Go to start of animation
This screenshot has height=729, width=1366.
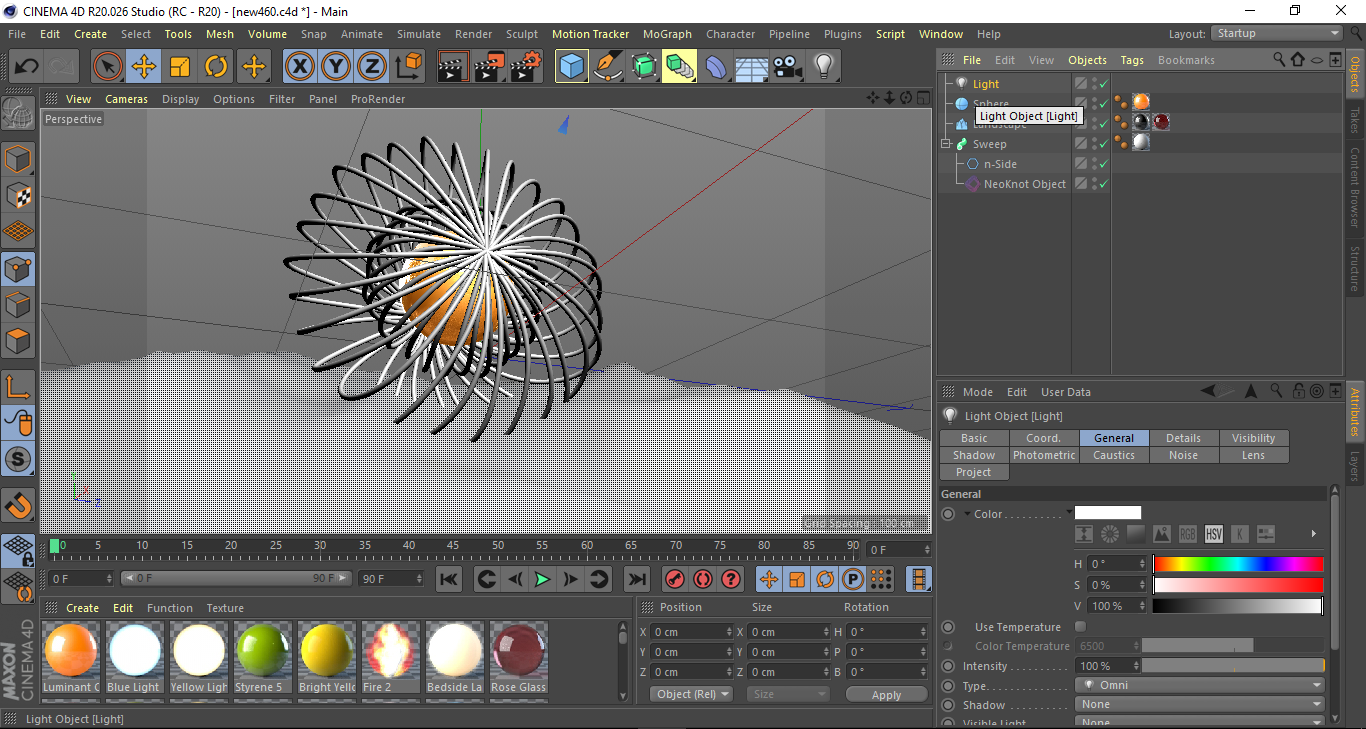[449, 579]
